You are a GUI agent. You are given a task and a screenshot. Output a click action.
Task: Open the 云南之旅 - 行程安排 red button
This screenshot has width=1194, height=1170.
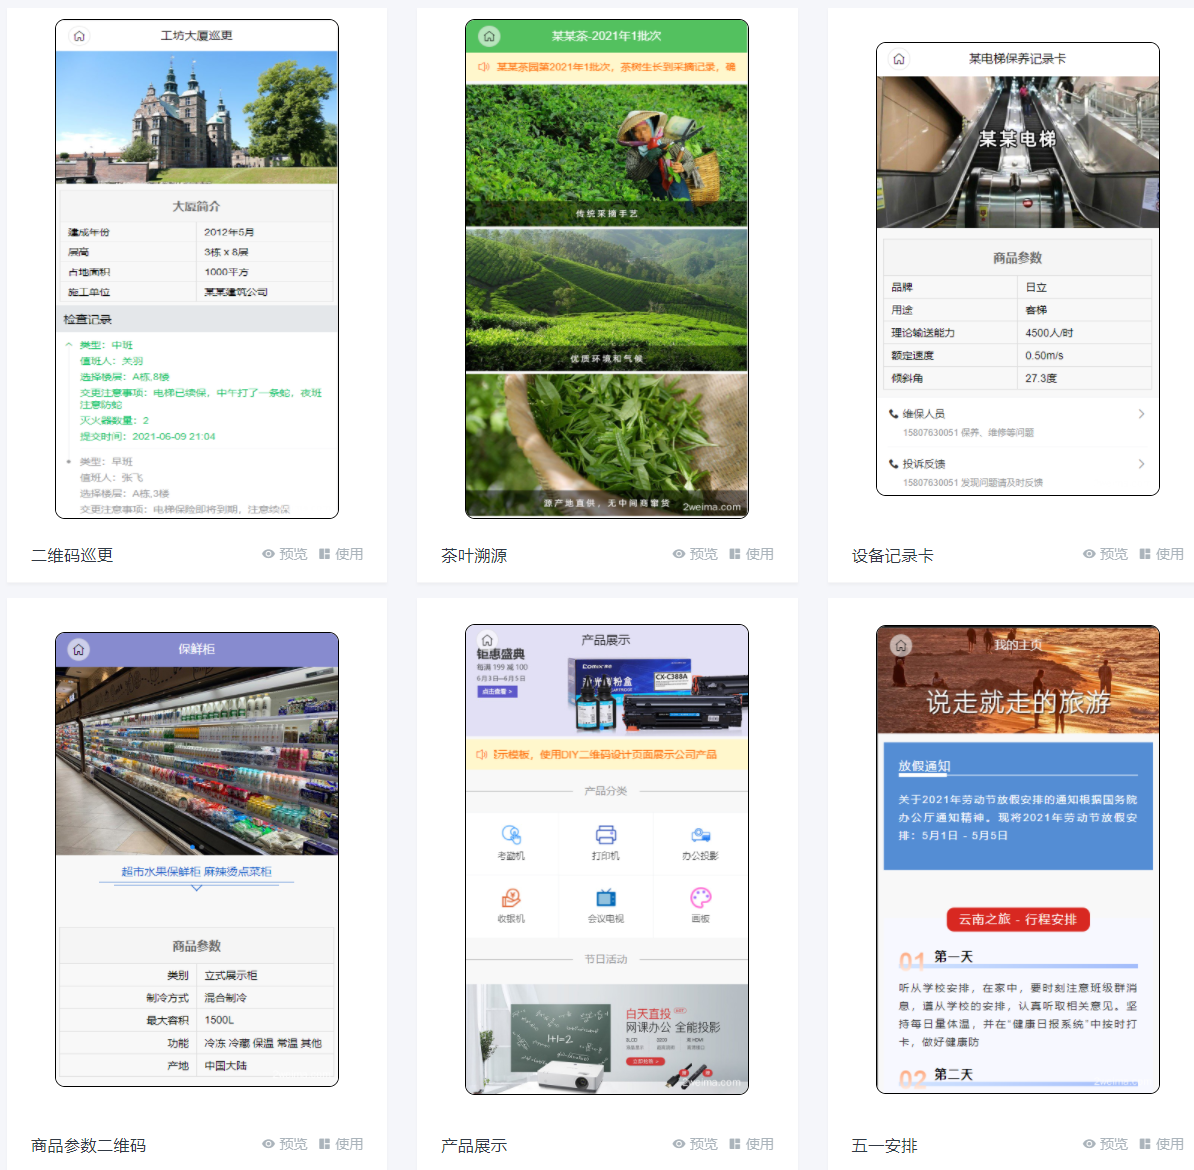pyautogui.click(x=1017, y=919)
